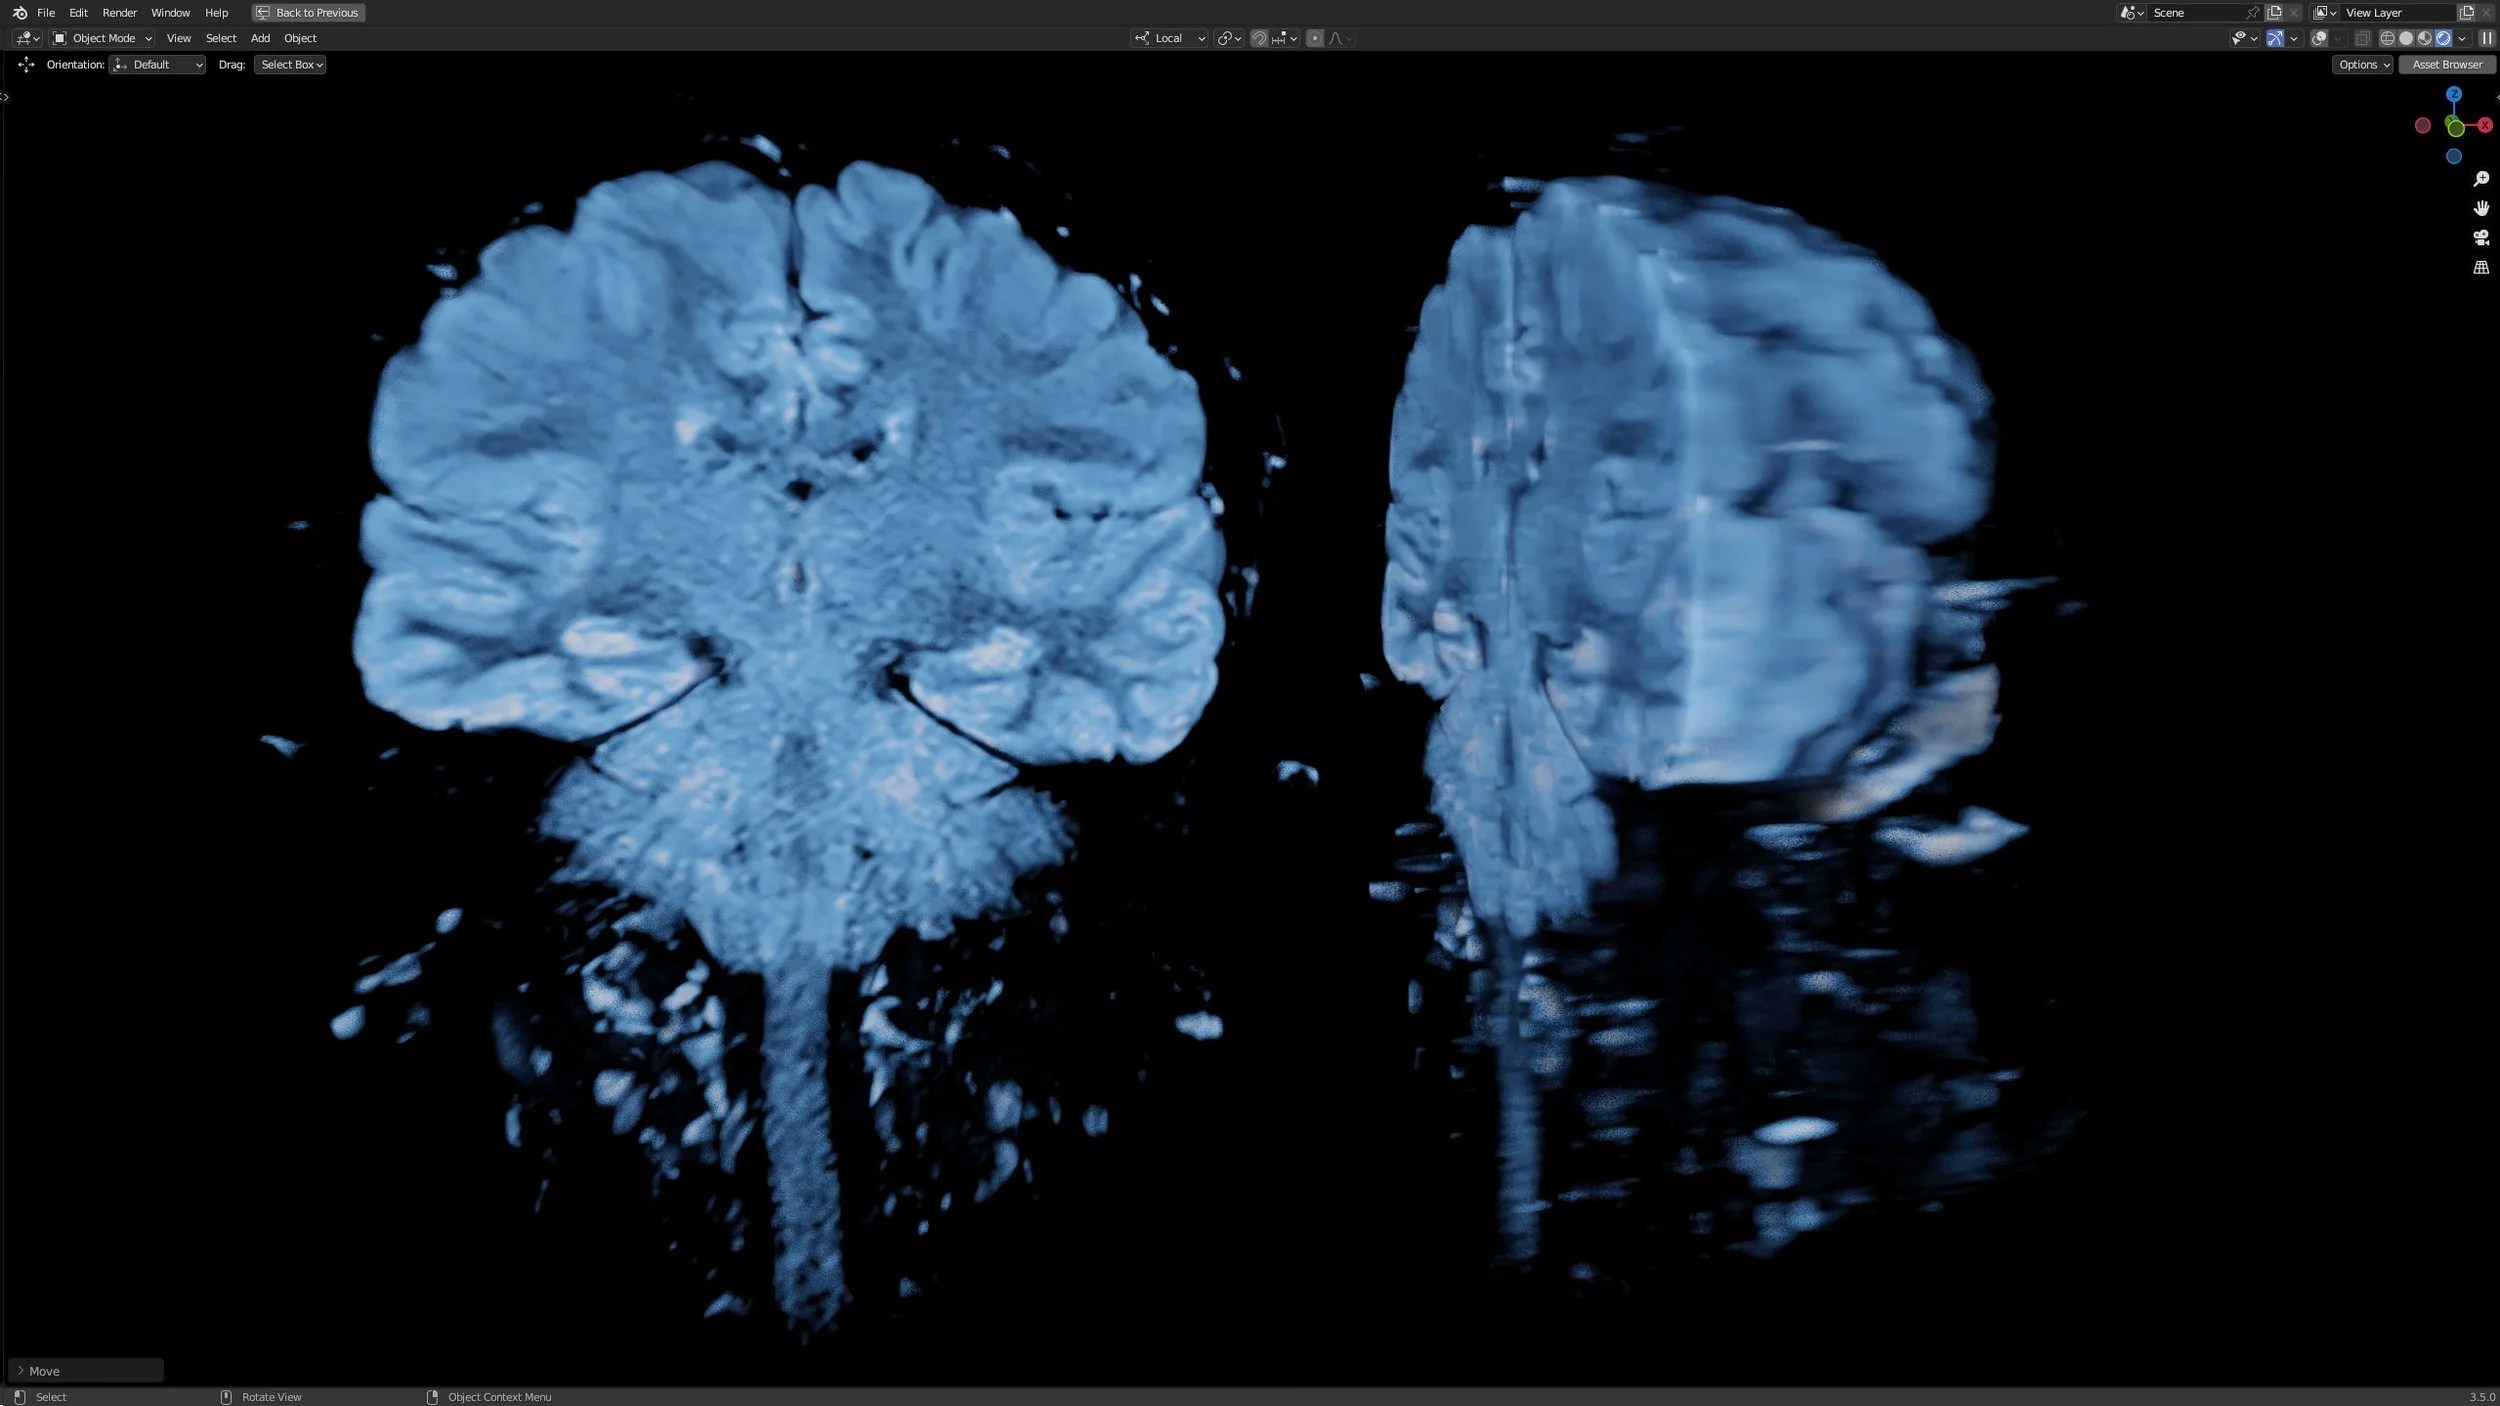Image resolution: width=2500 pixels, height=1406 pixels.
Task: Toggle viewport overlays
Action: [x=2319, y=38]
